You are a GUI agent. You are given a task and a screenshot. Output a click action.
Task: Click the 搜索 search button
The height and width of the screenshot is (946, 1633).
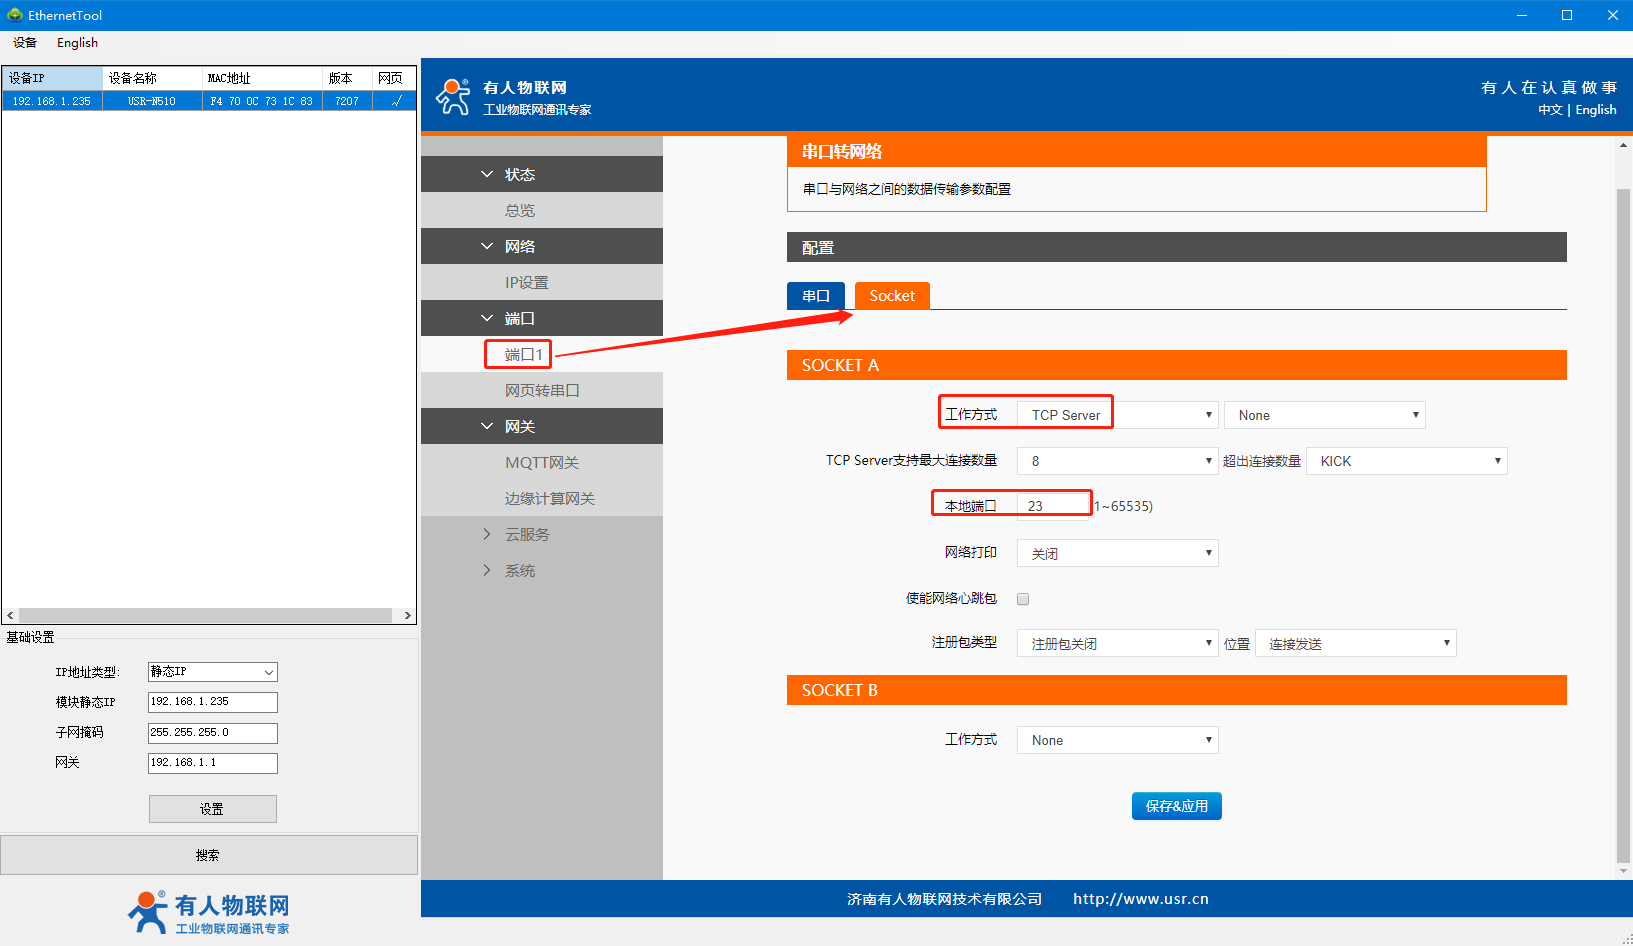pos(208,855)
